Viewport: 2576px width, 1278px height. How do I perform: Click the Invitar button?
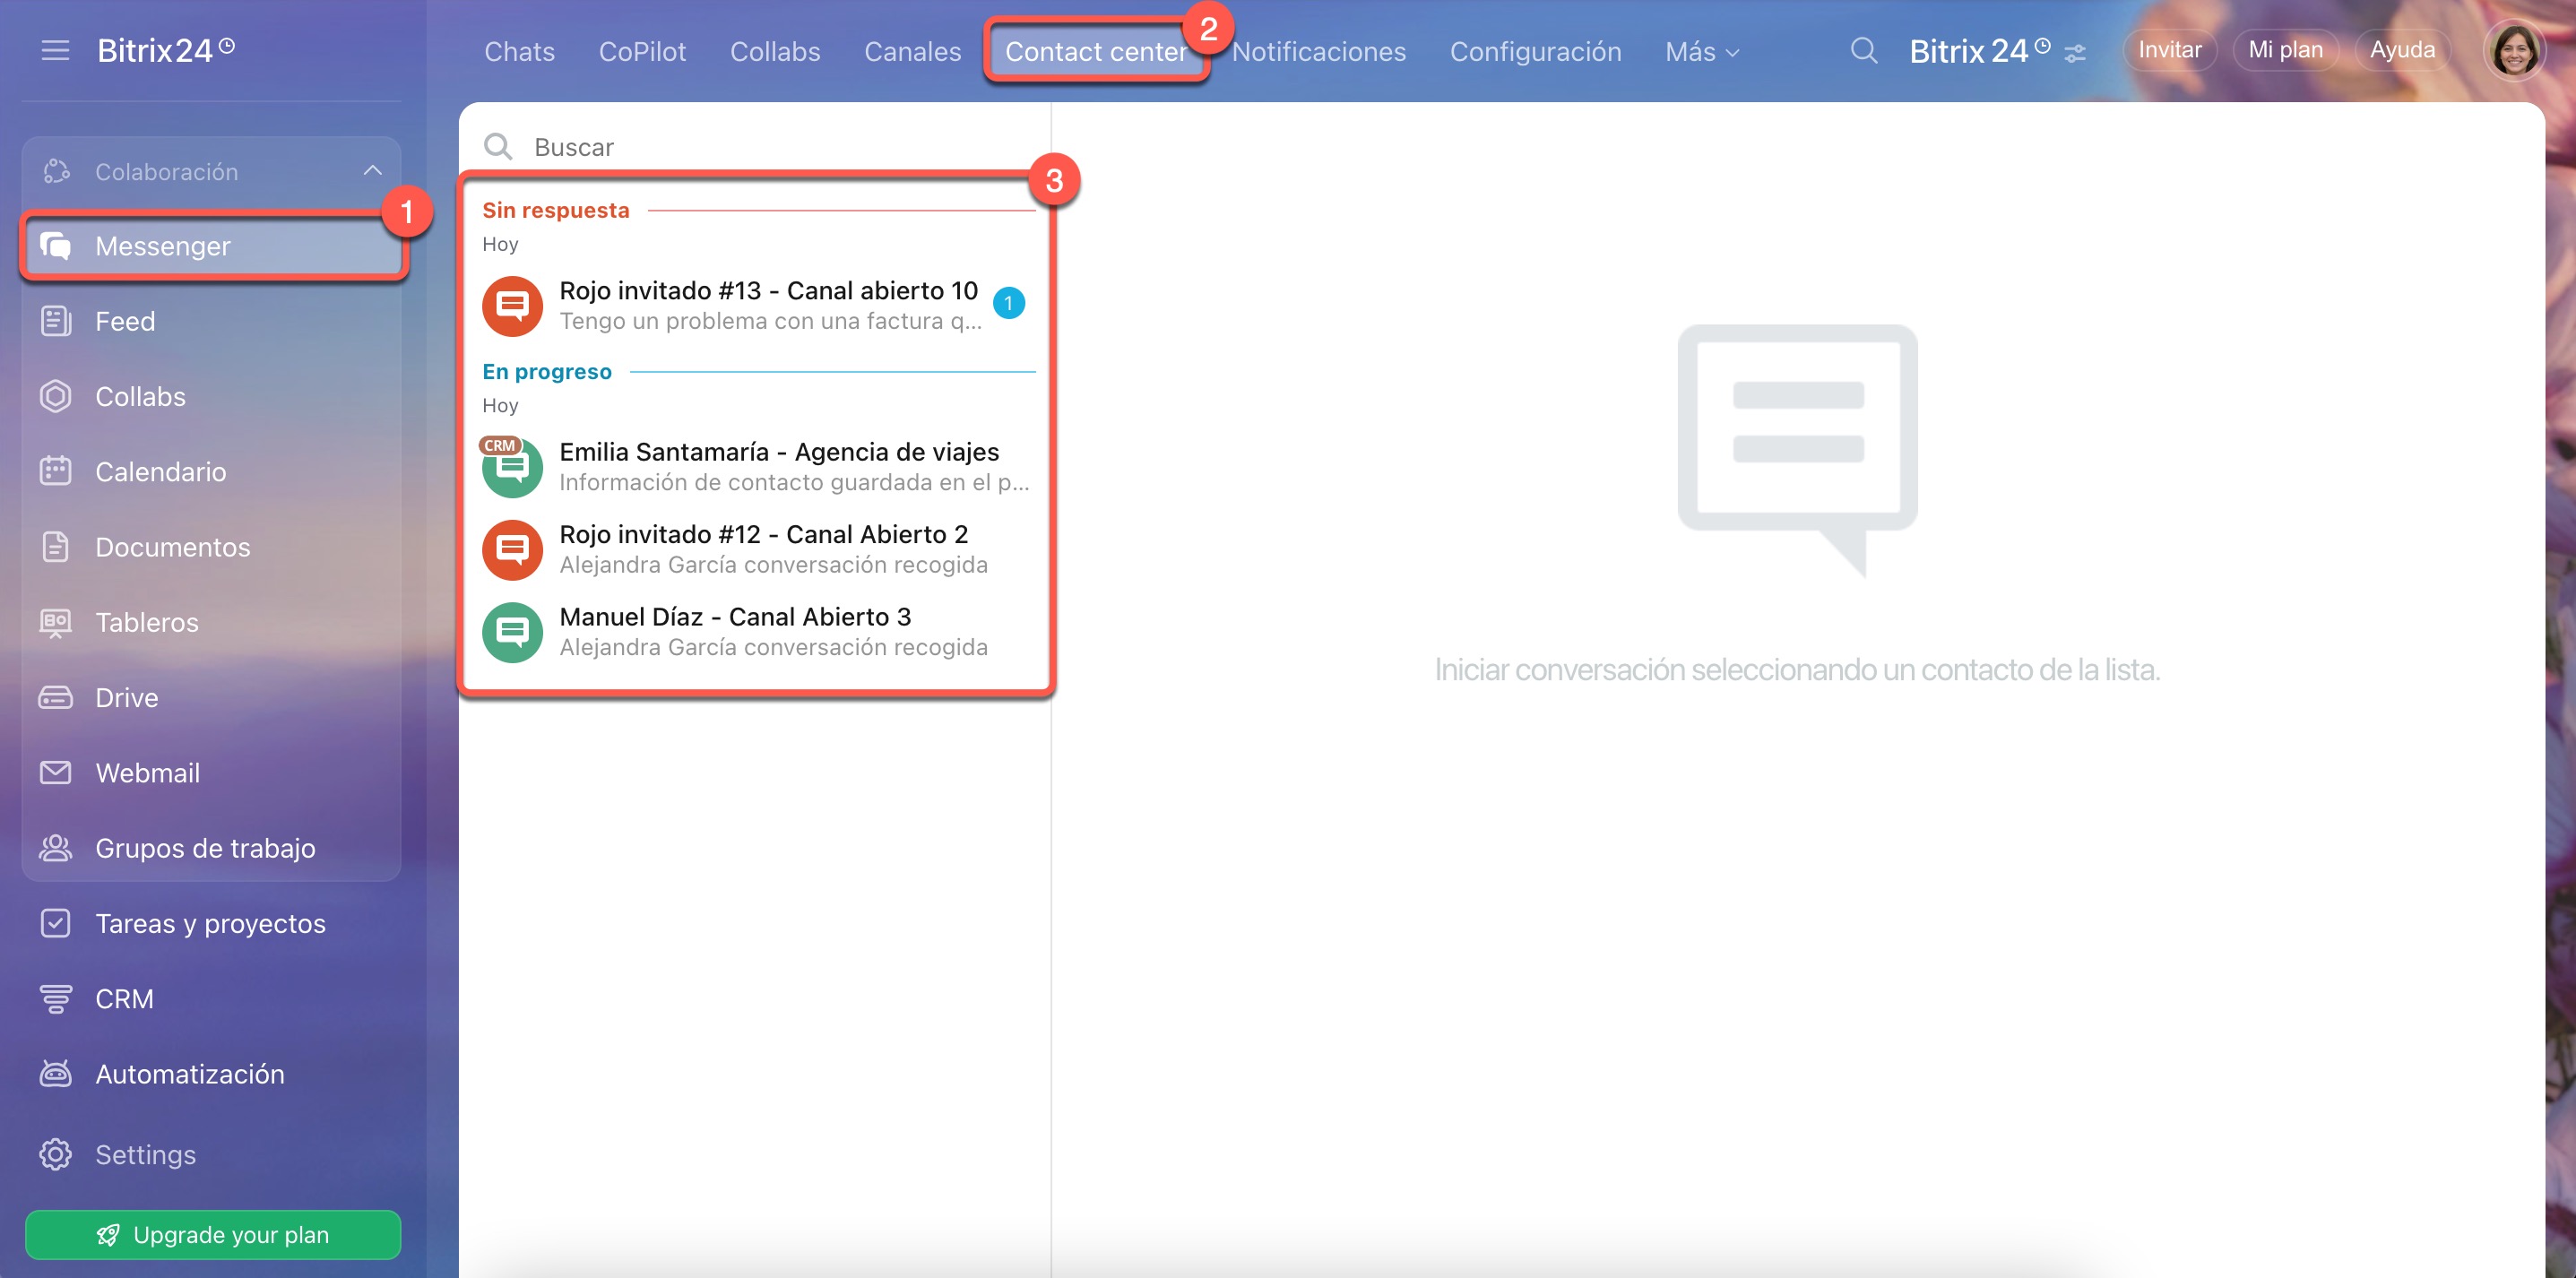click(x=2169, y=50)
